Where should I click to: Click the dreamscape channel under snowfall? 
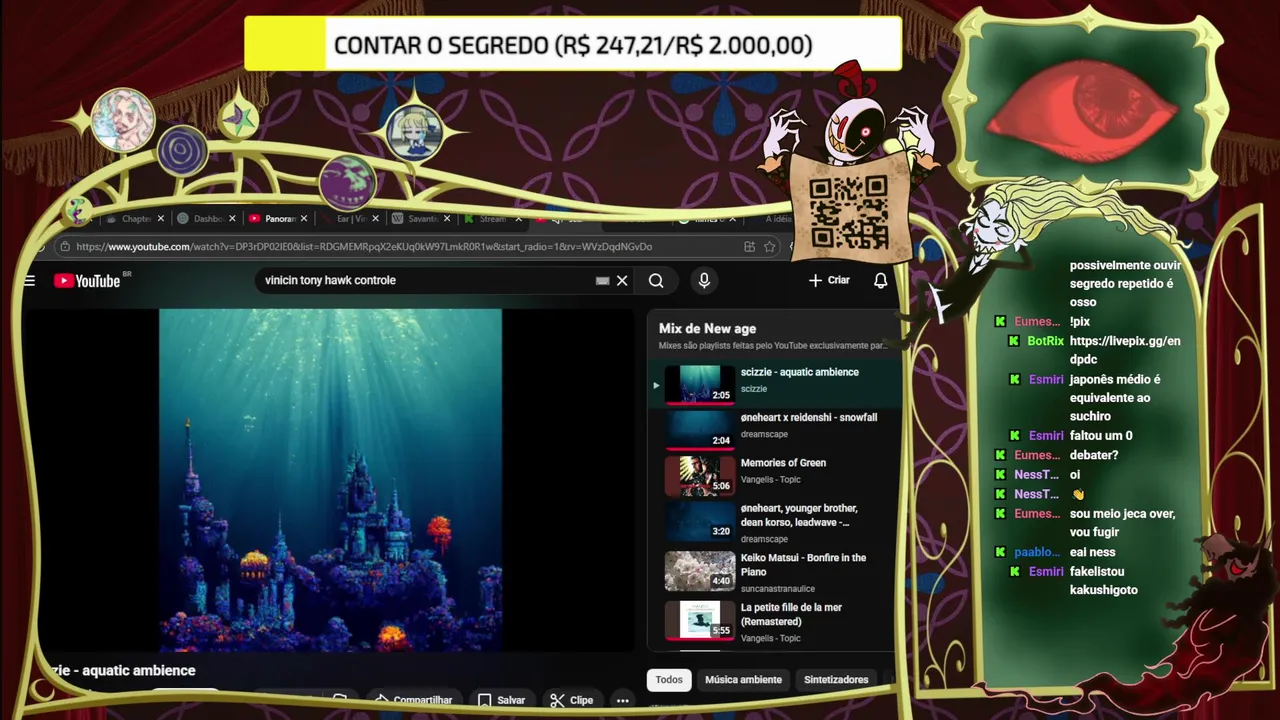click(x=764, y=435)
